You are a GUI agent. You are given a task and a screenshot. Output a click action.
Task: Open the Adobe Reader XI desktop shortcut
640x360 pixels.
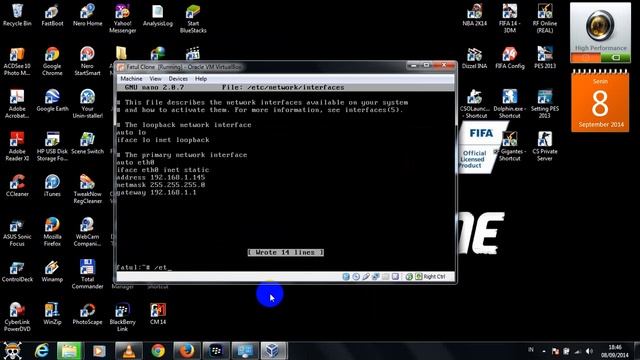[x=17, y=146]
